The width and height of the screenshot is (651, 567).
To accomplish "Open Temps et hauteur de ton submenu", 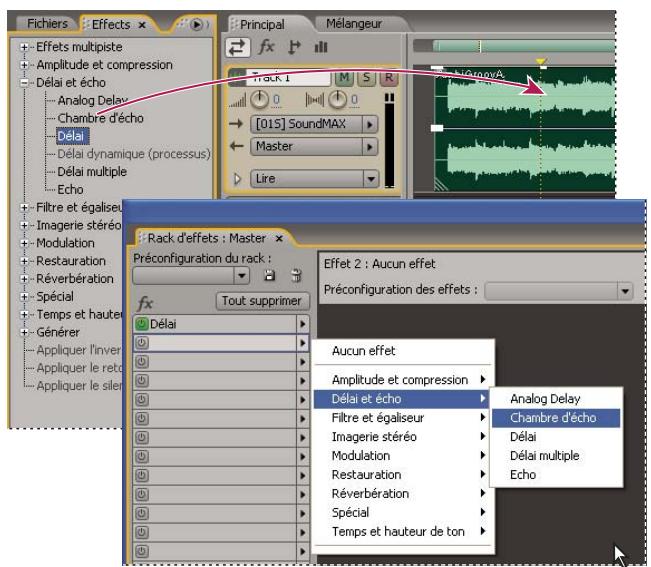I will 403,531.
